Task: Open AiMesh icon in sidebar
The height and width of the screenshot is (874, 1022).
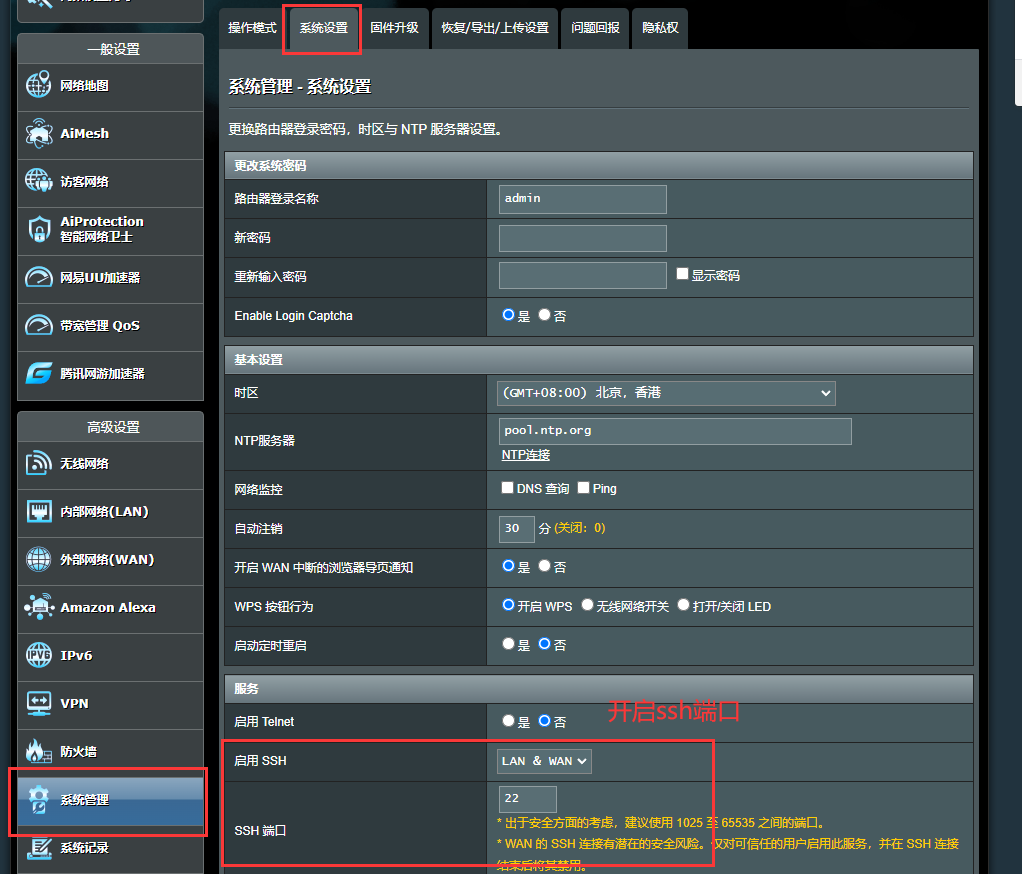Action: 38,133
